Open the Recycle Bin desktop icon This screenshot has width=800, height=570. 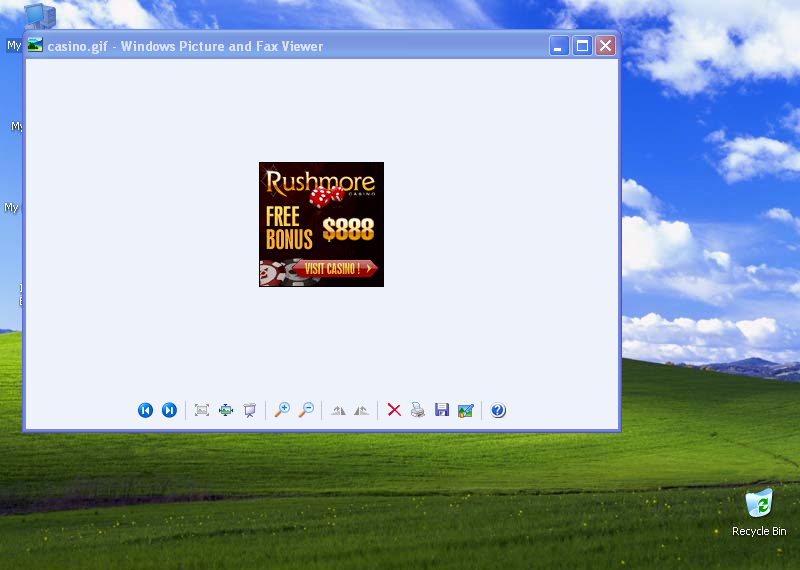(759, 512)
